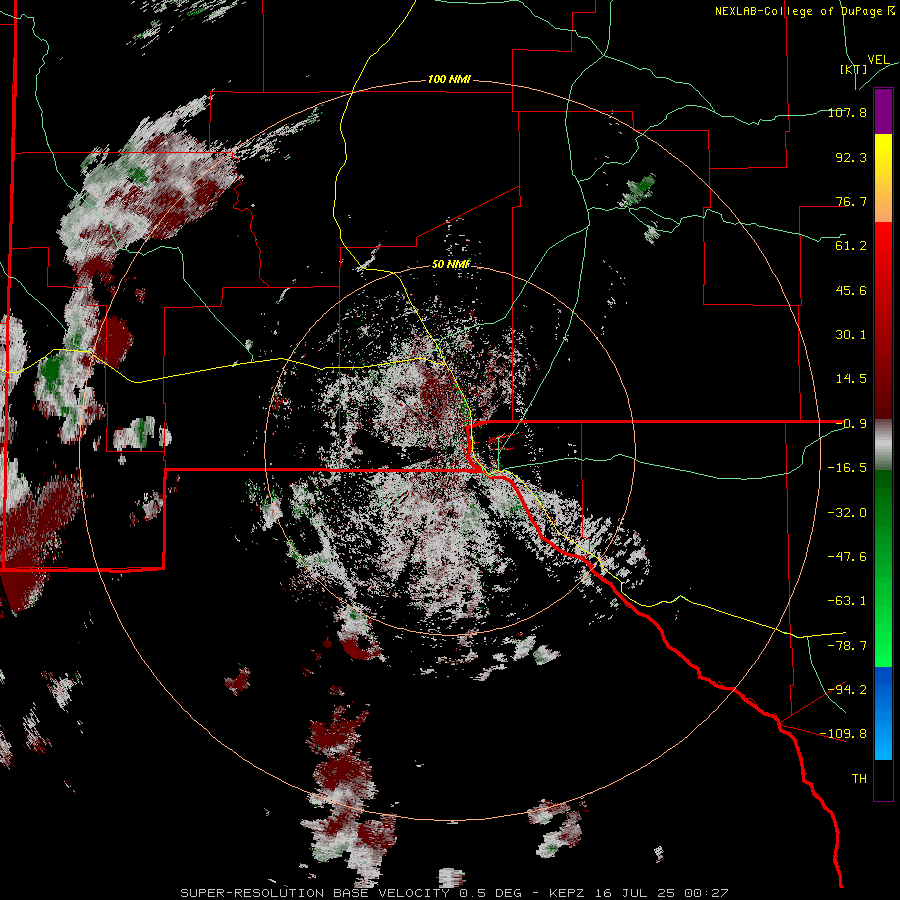
Task: Click the -78.7 velocity scale value
Action: click(x=847, y=645)
